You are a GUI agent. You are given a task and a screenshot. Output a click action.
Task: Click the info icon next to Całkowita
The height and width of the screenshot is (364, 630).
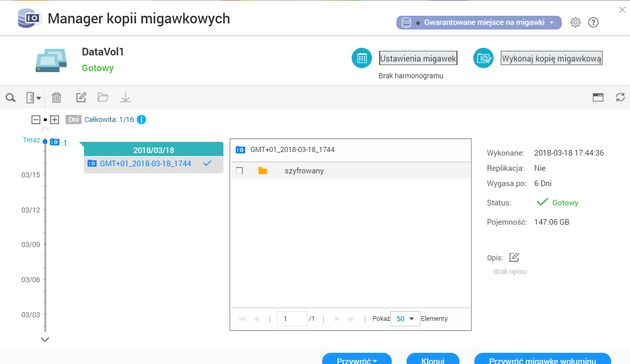(x=141, y=119)
